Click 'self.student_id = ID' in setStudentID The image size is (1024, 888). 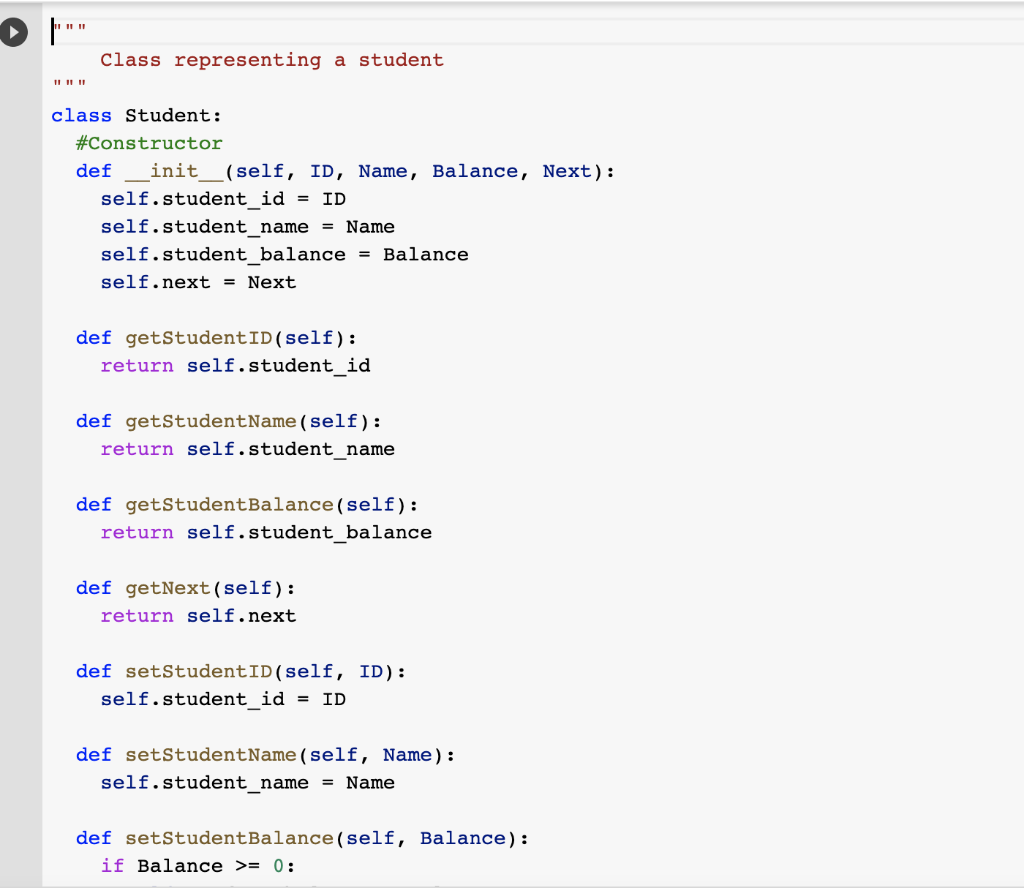pos(223,699)
